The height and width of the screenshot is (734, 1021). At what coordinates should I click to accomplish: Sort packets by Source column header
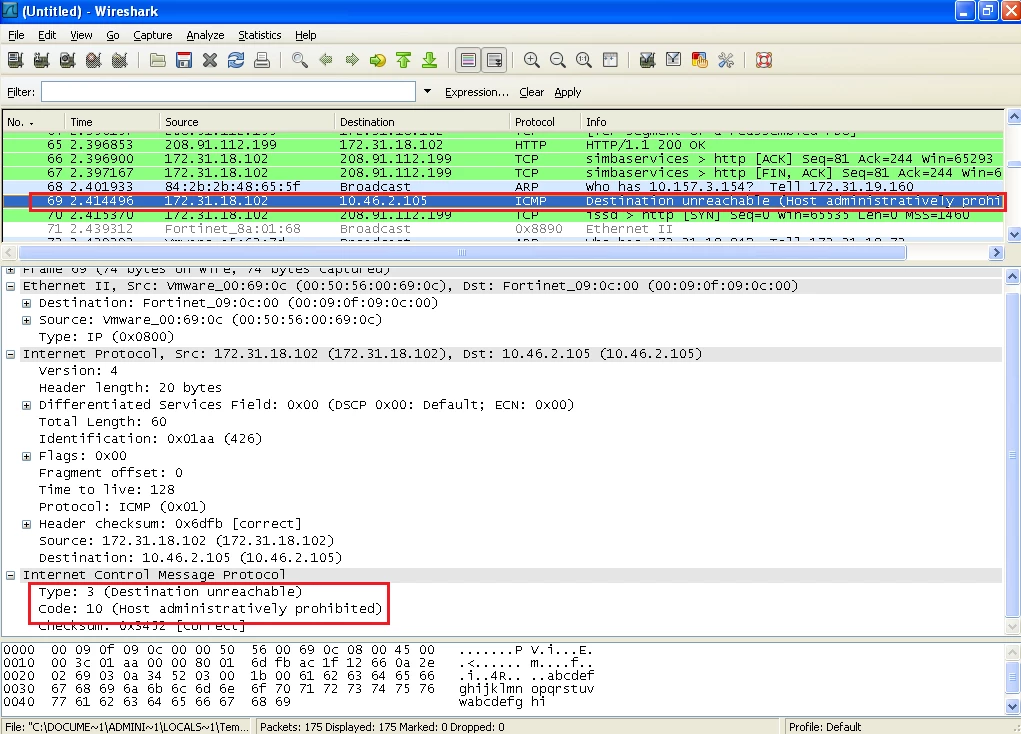coord(247,122)
